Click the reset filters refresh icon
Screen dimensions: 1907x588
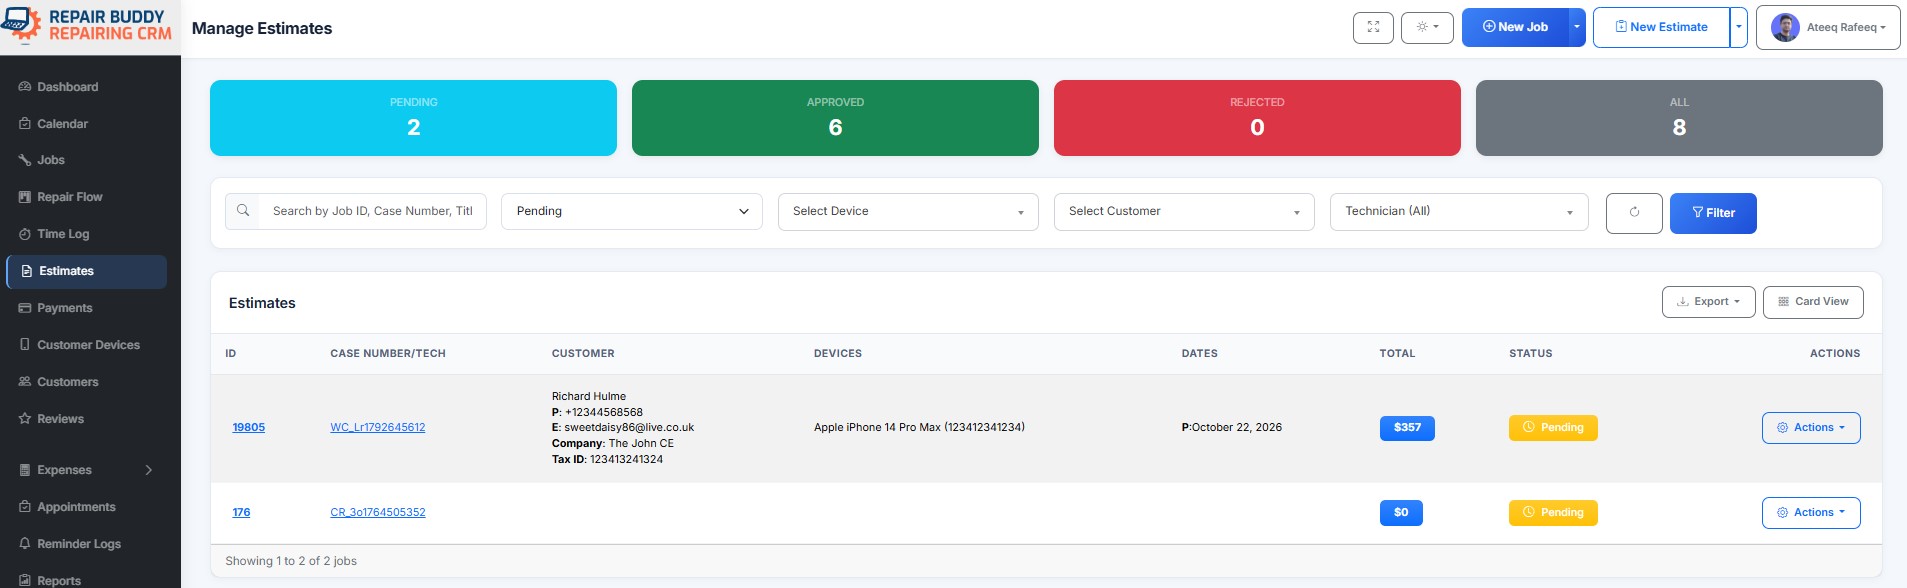[x=1634, y=213]
